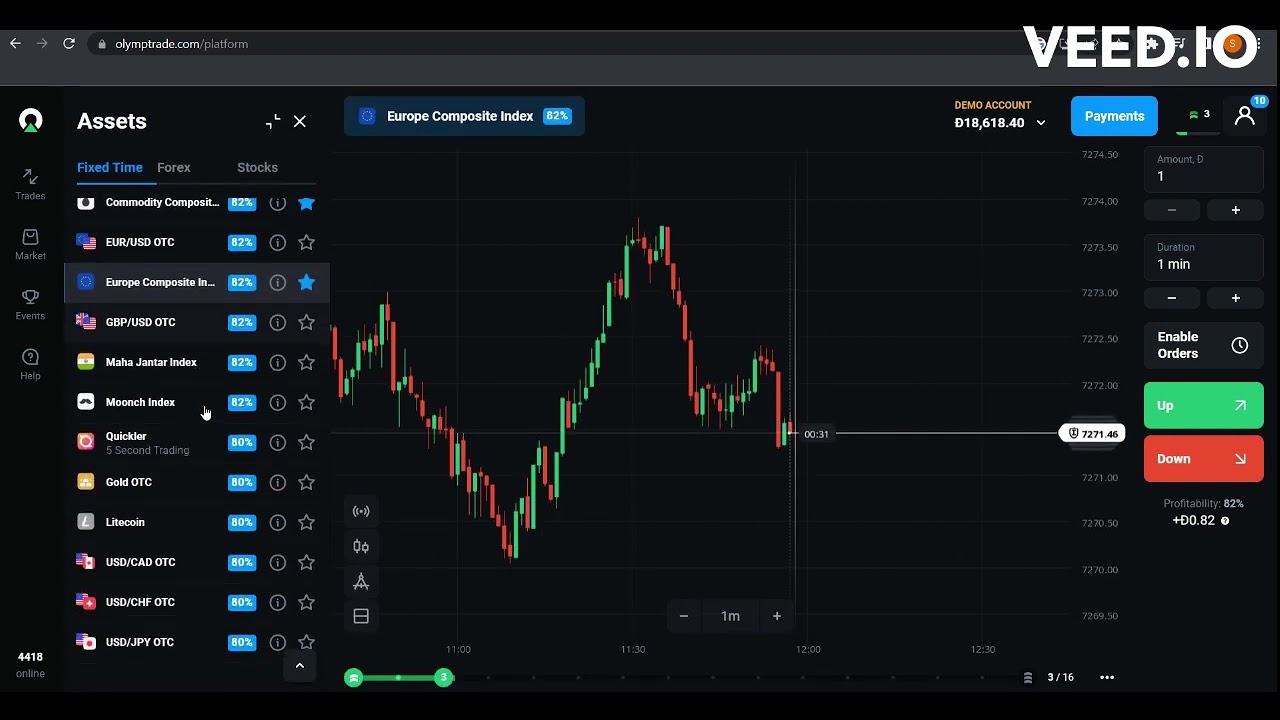Favorite Maha Jantar Index star

tap(307, 362)
